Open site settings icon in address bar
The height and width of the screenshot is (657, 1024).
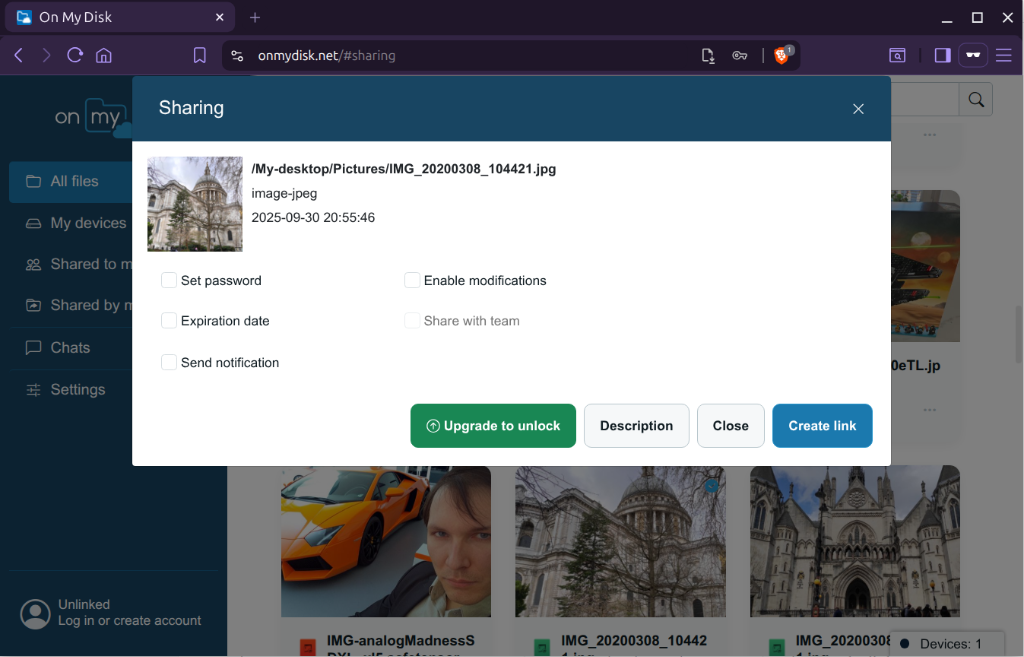pyautogui.click(x=238, y=56)
